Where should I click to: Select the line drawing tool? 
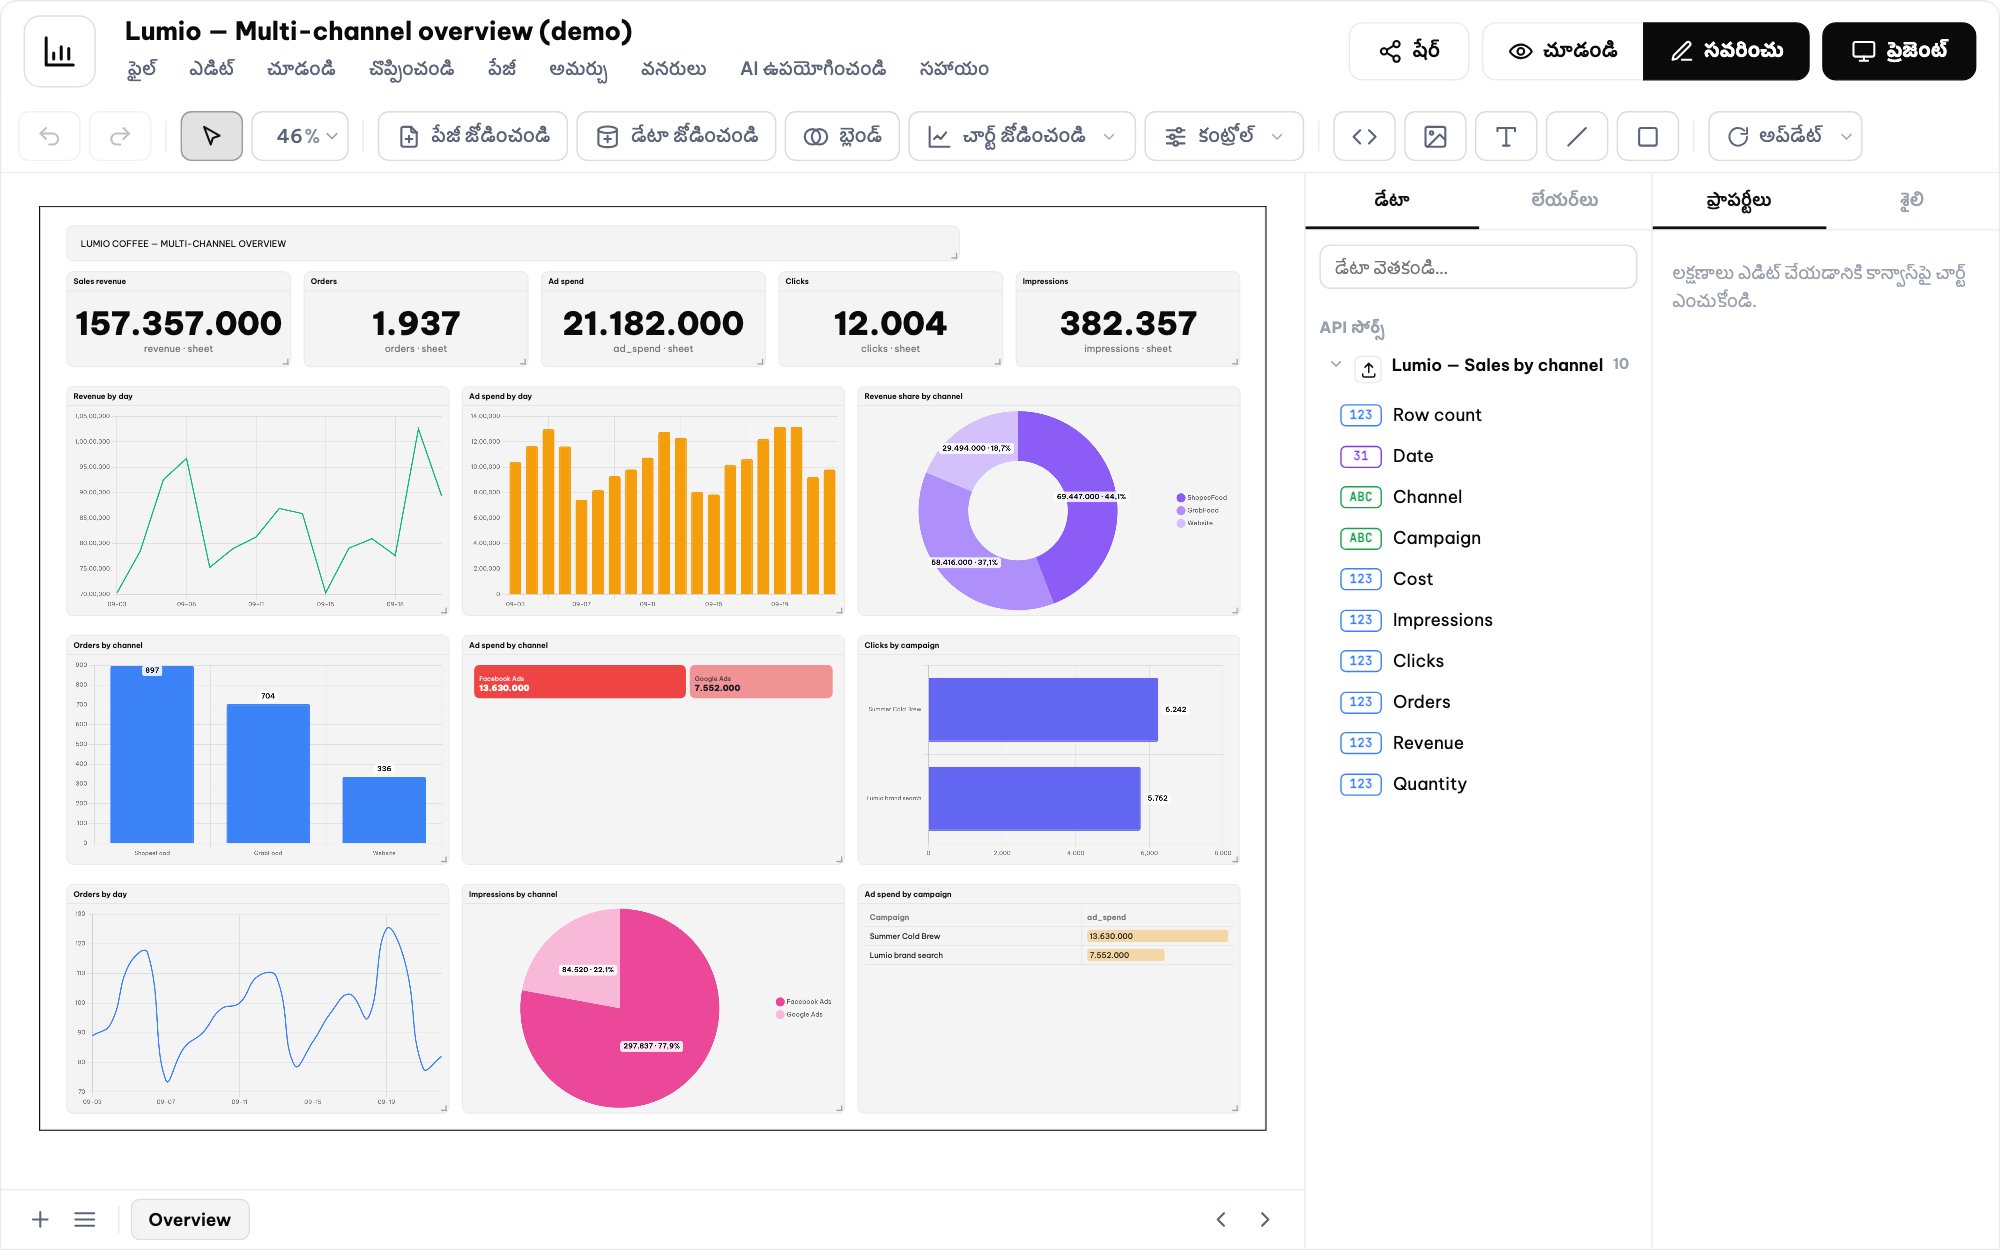point(1577,136)
